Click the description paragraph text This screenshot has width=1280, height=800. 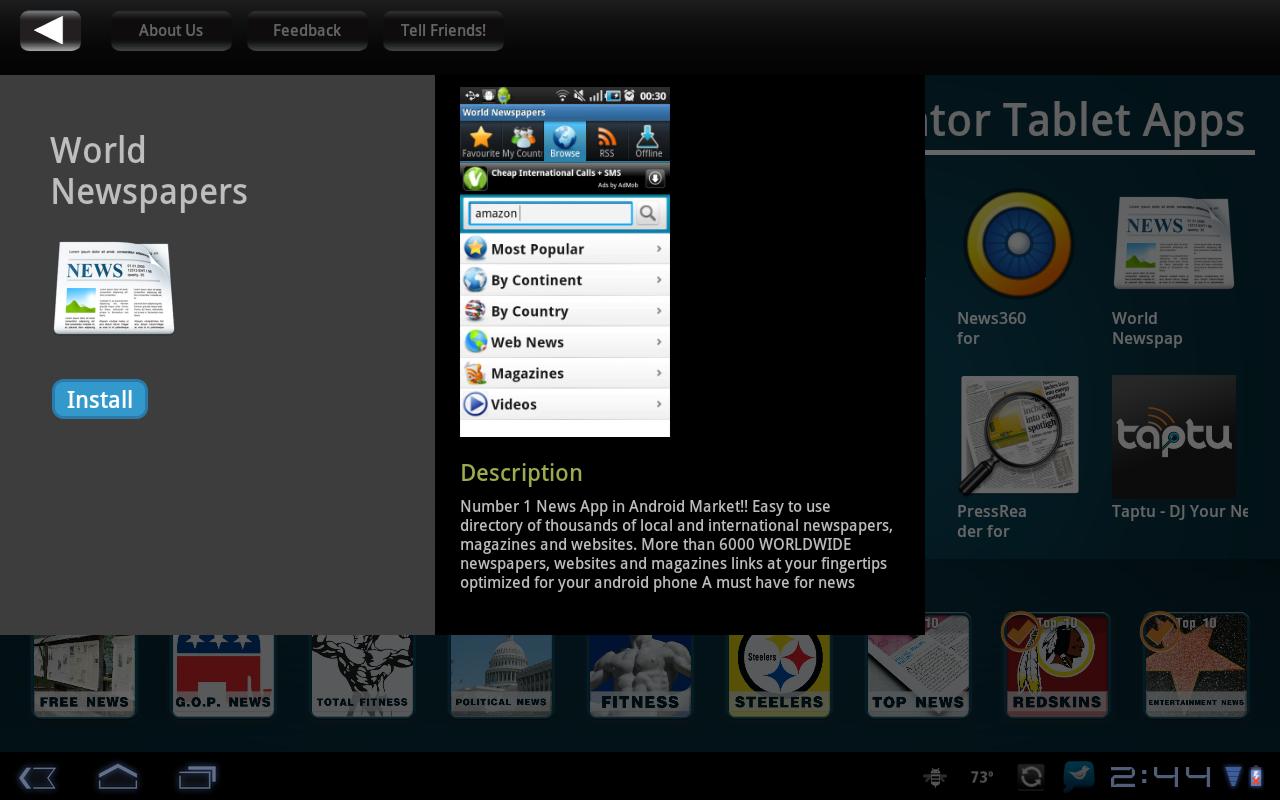[x=676, y=544]
